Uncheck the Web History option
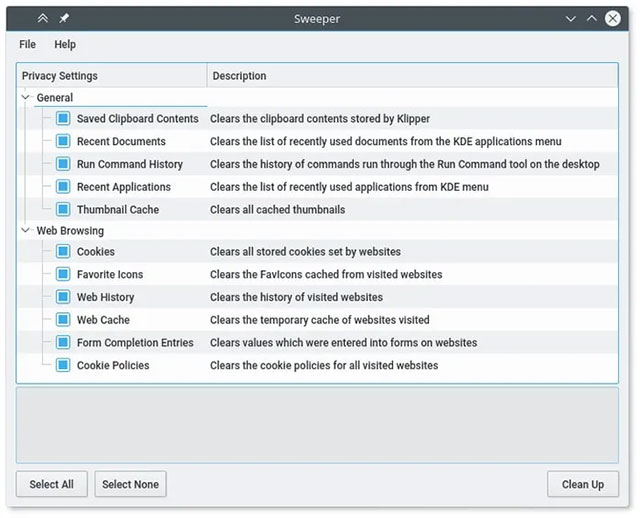The image size is (640, 518). click(x=63, y=297)
